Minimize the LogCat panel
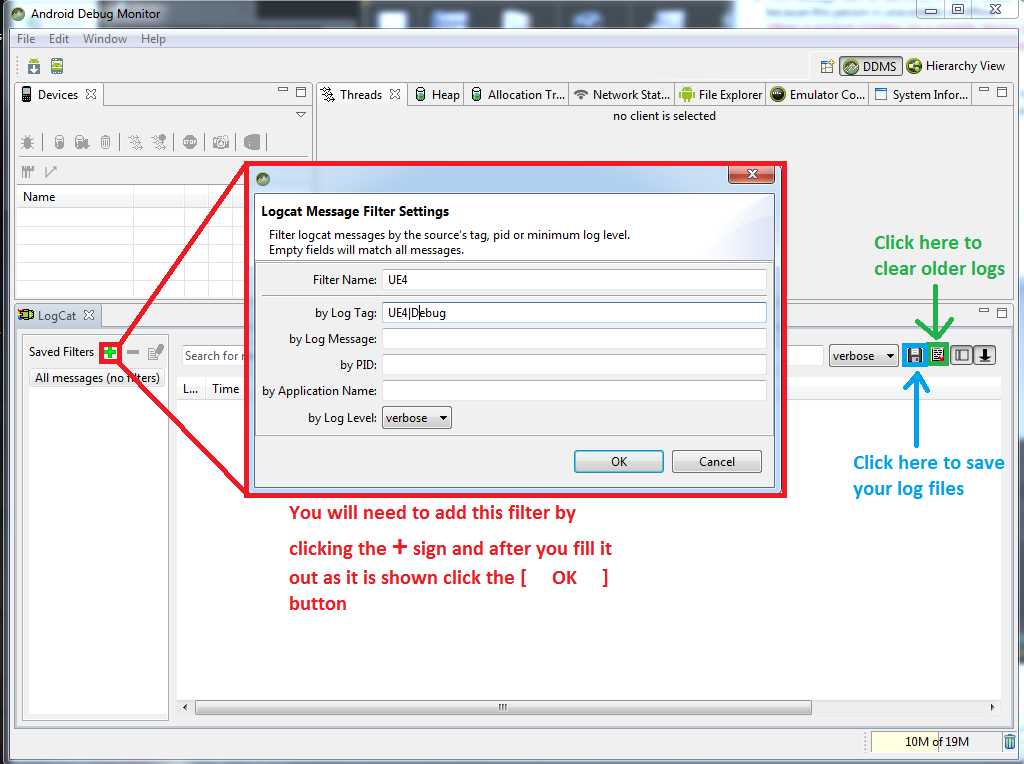Screen dimensions: 1024x764 (984, 311)
